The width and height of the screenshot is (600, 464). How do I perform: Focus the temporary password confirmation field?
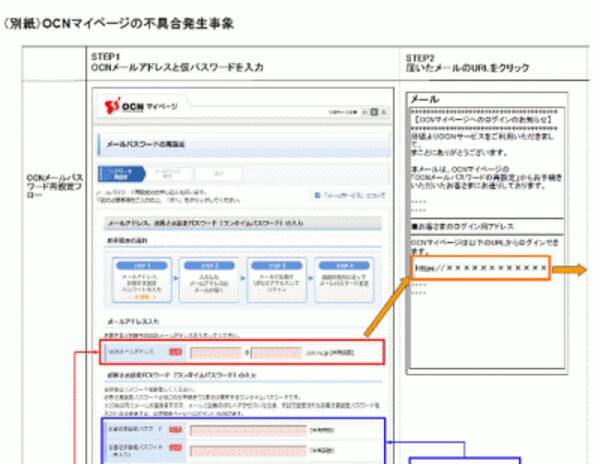[x=248, y=451]
